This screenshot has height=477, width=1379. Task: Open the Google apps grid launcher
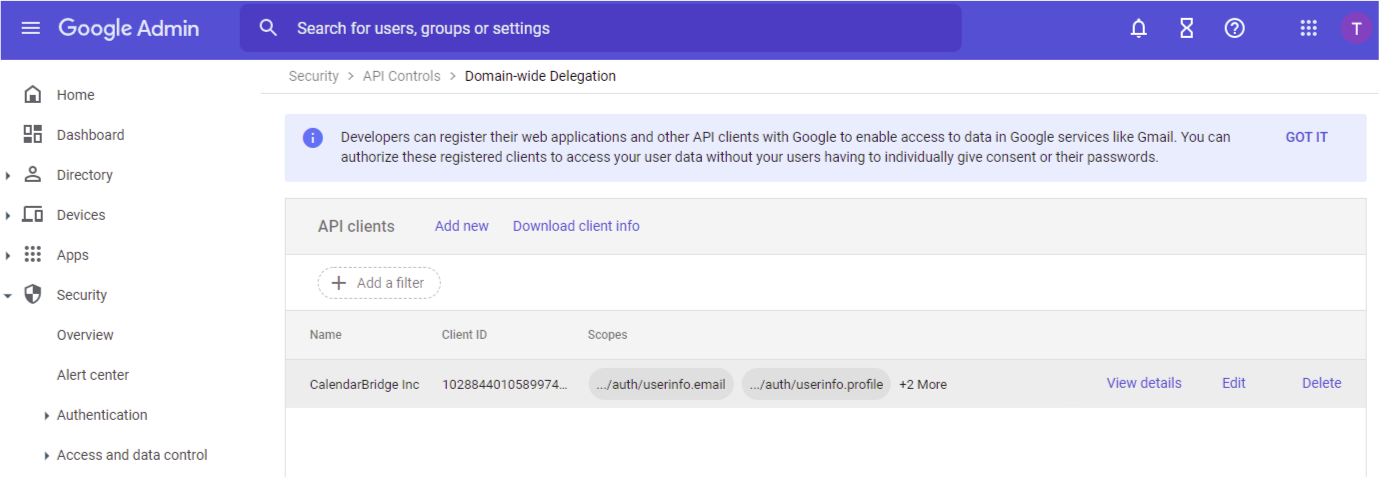[x=1308, y=28]
